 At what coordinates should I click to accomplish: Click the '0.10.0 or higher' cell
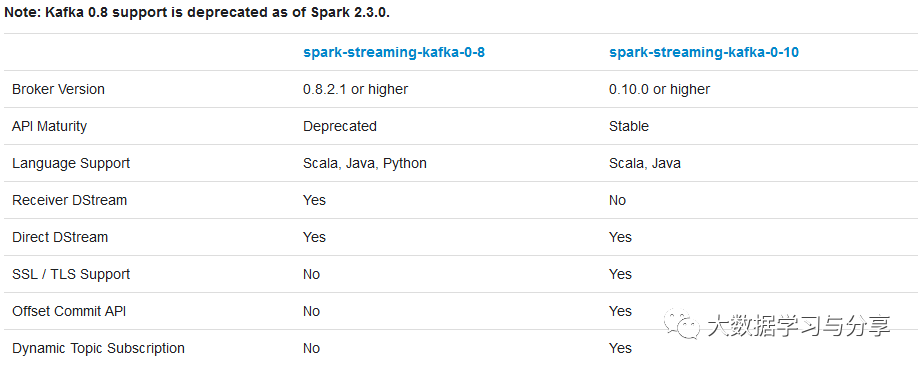point(659,89)
